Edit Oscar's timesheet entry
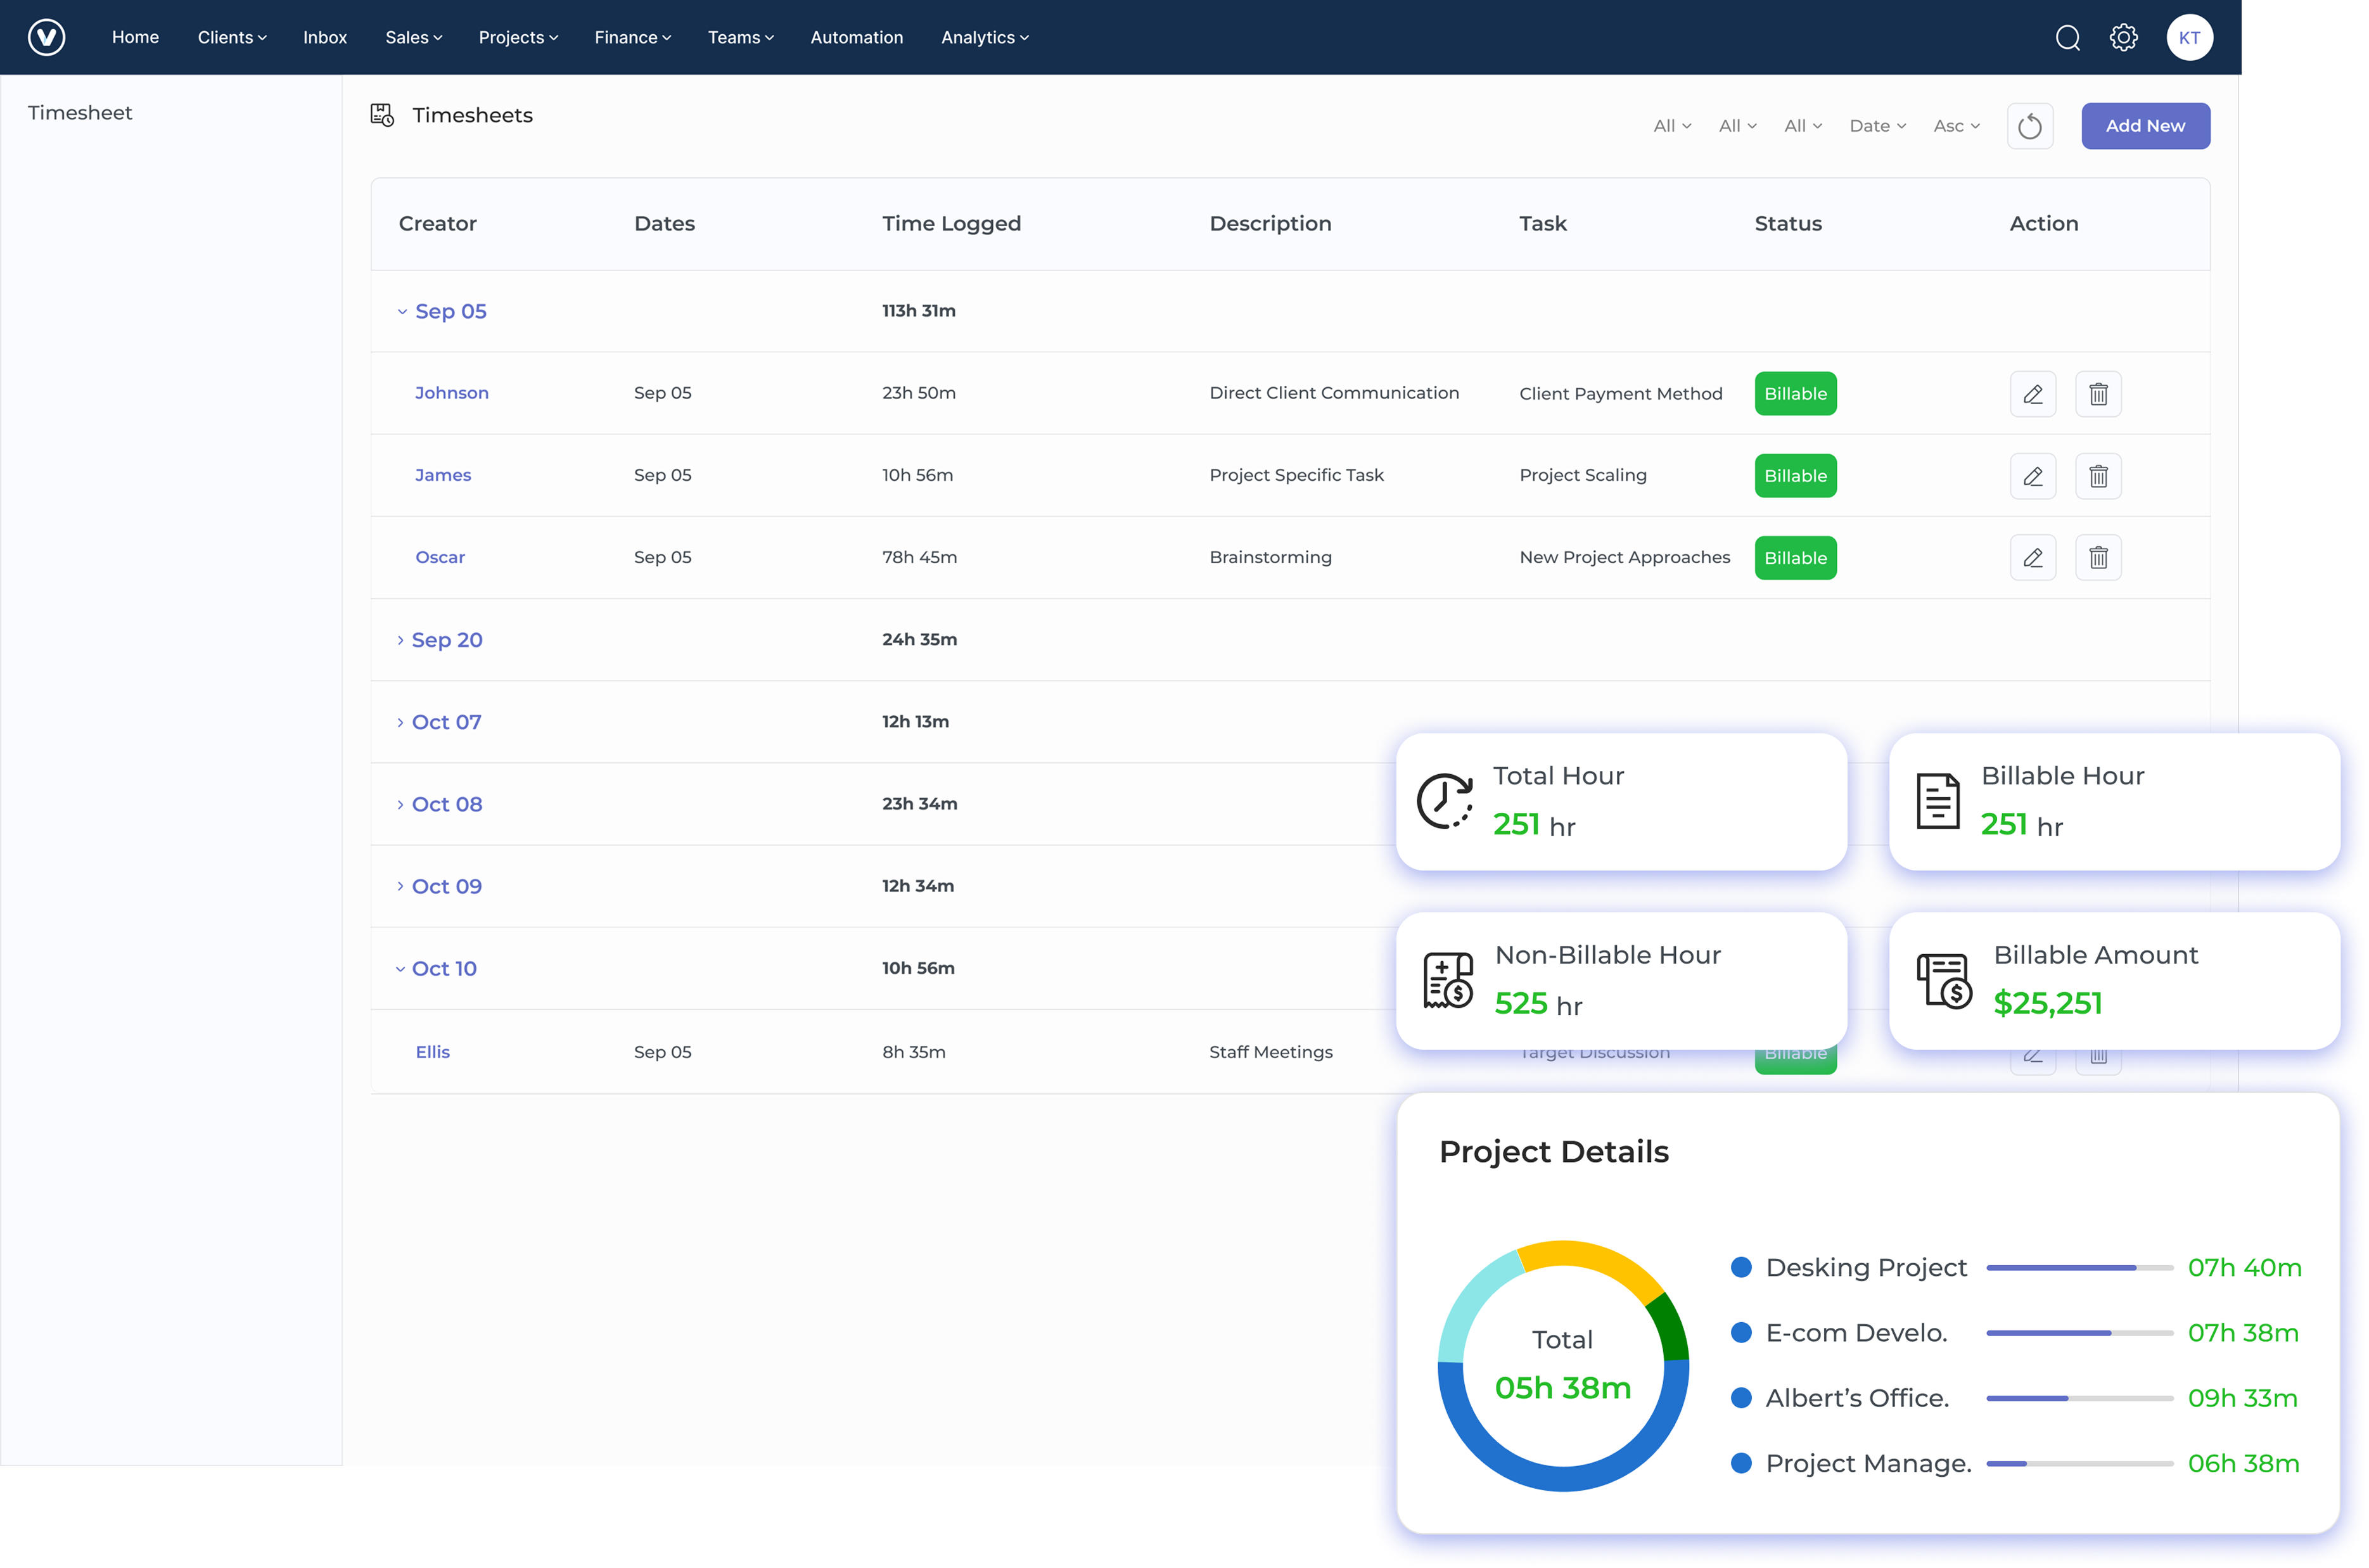This screenshot has width=2369, height=1568. click(x=2032, y=558)
